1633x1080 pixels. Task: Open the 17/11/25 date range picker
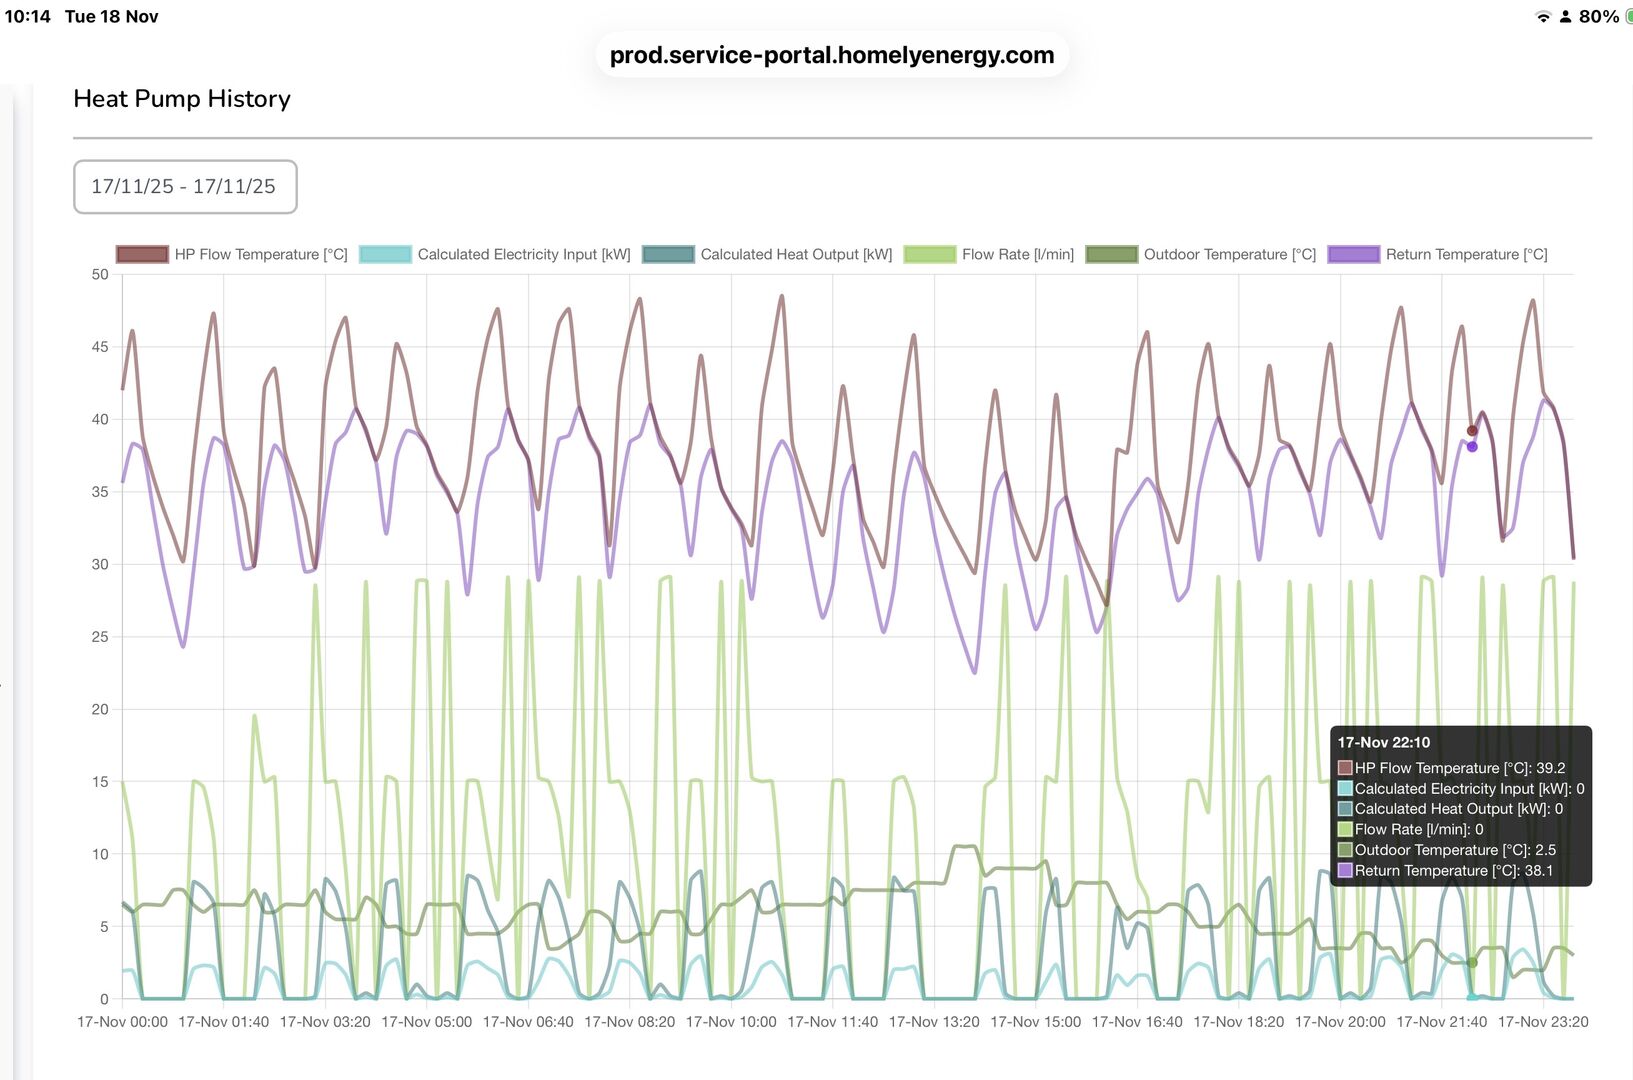pos(185,187)
